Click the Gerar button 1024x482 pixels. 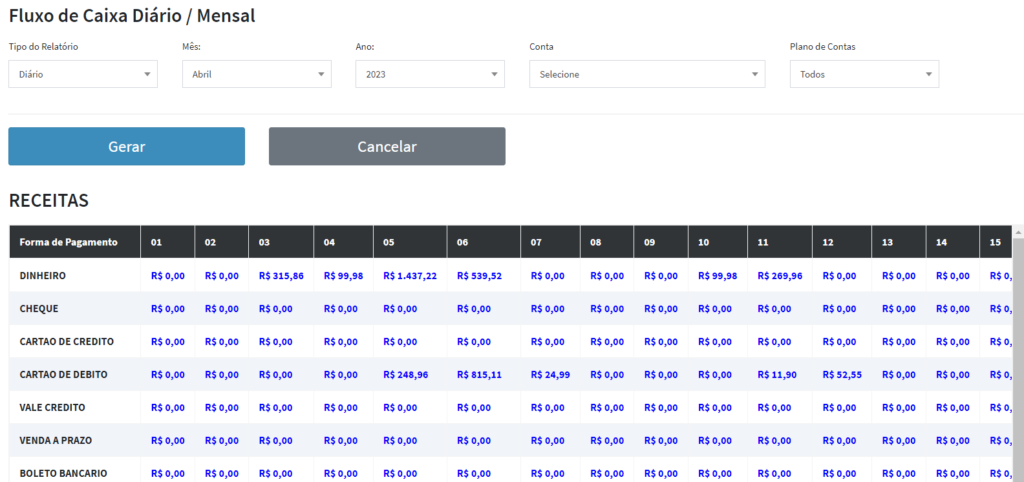point(127,146)
